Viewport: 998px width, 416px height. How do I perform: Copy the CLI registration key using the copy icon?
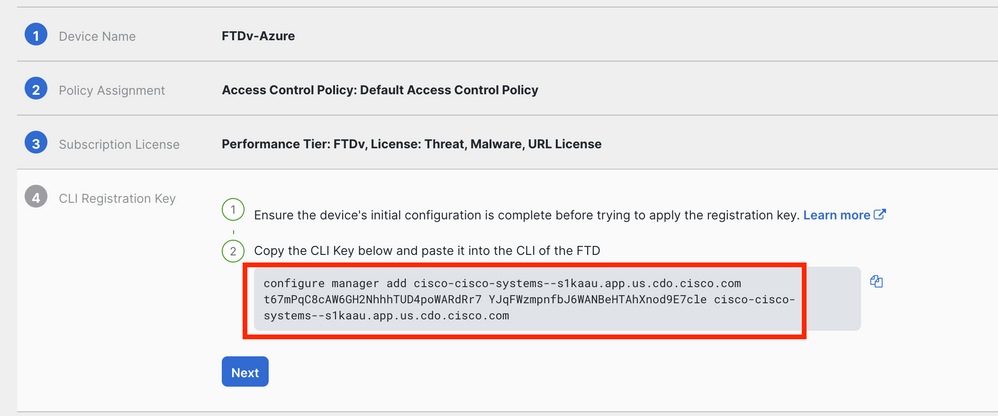click(876, 282)
